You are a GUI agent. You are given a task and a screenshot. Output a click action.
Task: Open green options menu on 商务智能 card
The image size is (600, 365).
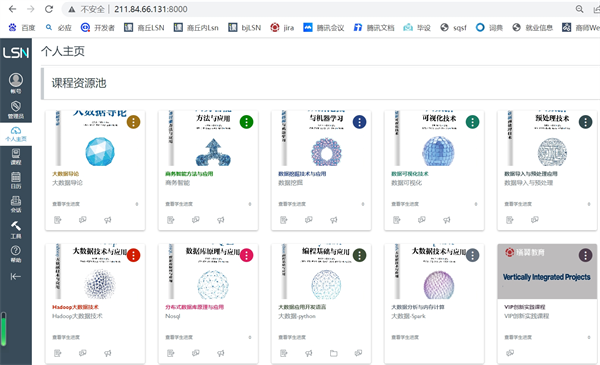pos(246,122)
